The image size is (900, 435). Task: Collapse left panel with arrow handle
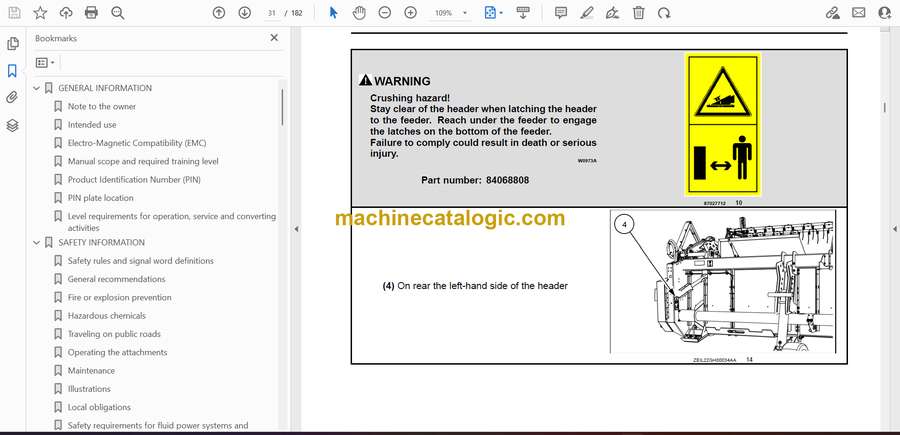(296, 229)
